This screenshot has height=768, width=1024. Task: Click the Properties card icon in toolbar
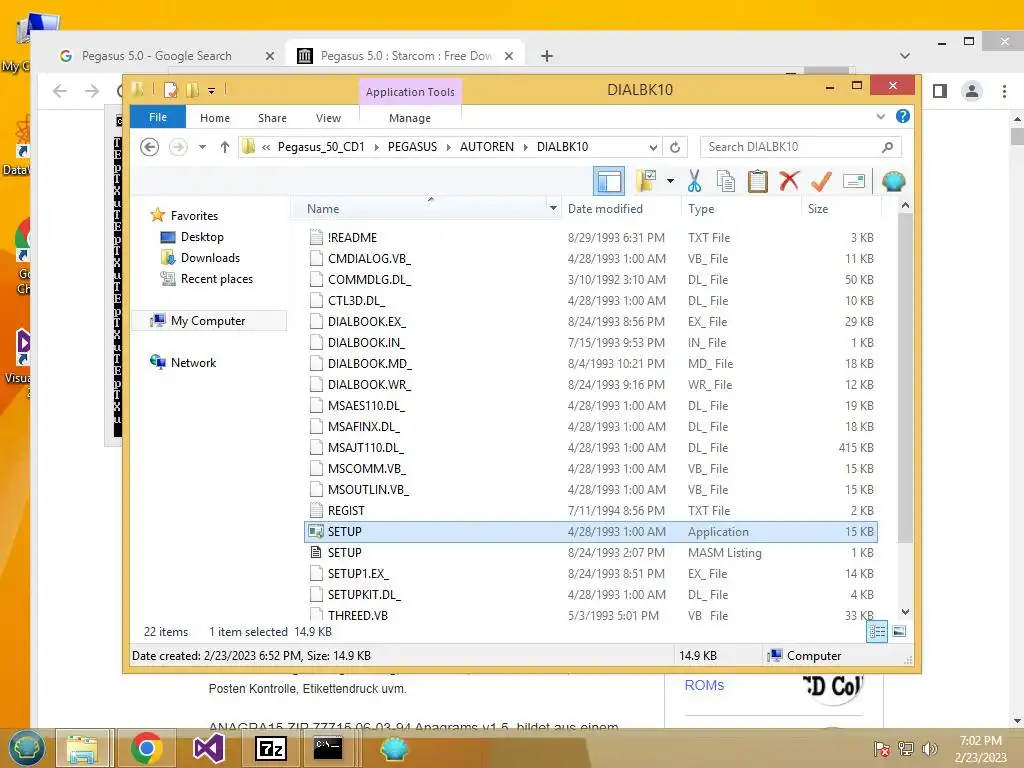click(x=854, y=181)
